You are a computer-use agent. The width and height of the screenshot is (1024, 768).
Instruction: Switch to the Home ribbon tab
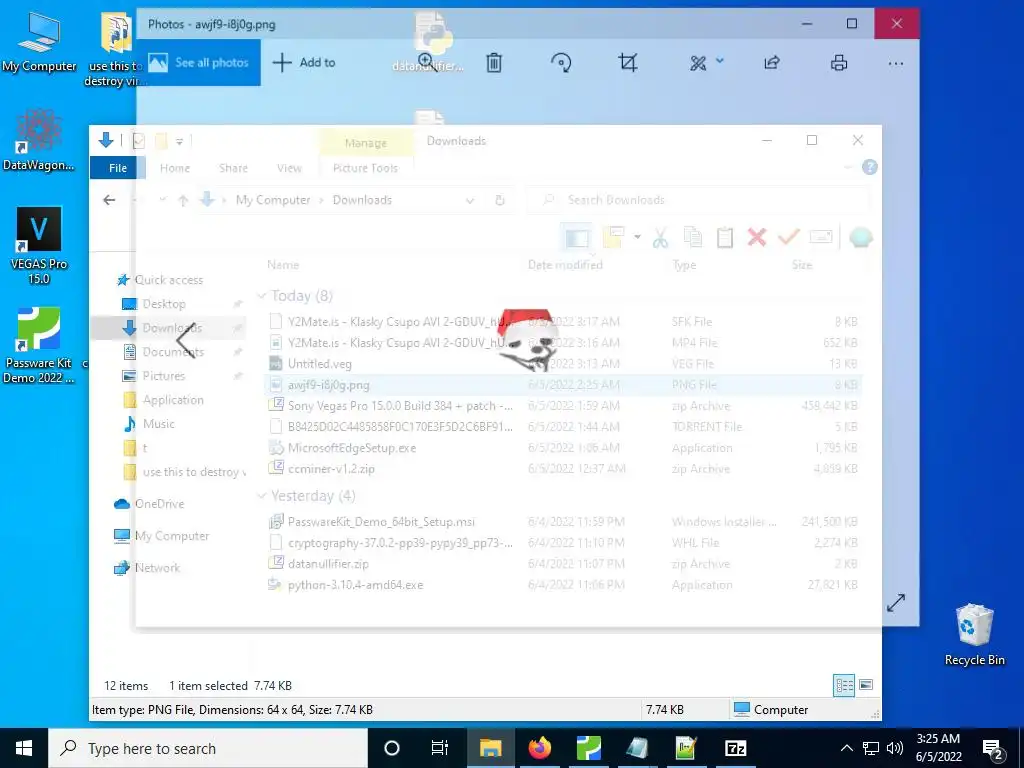pos(175,168)
